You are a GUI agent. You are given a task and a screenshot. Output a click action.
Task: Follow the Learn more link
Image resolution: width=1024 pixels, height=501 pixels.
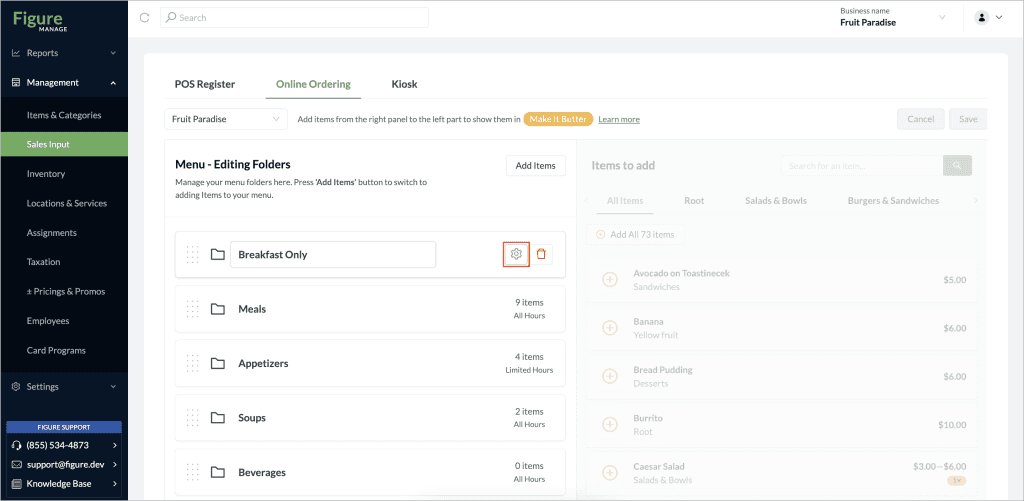tap(619, 120)
